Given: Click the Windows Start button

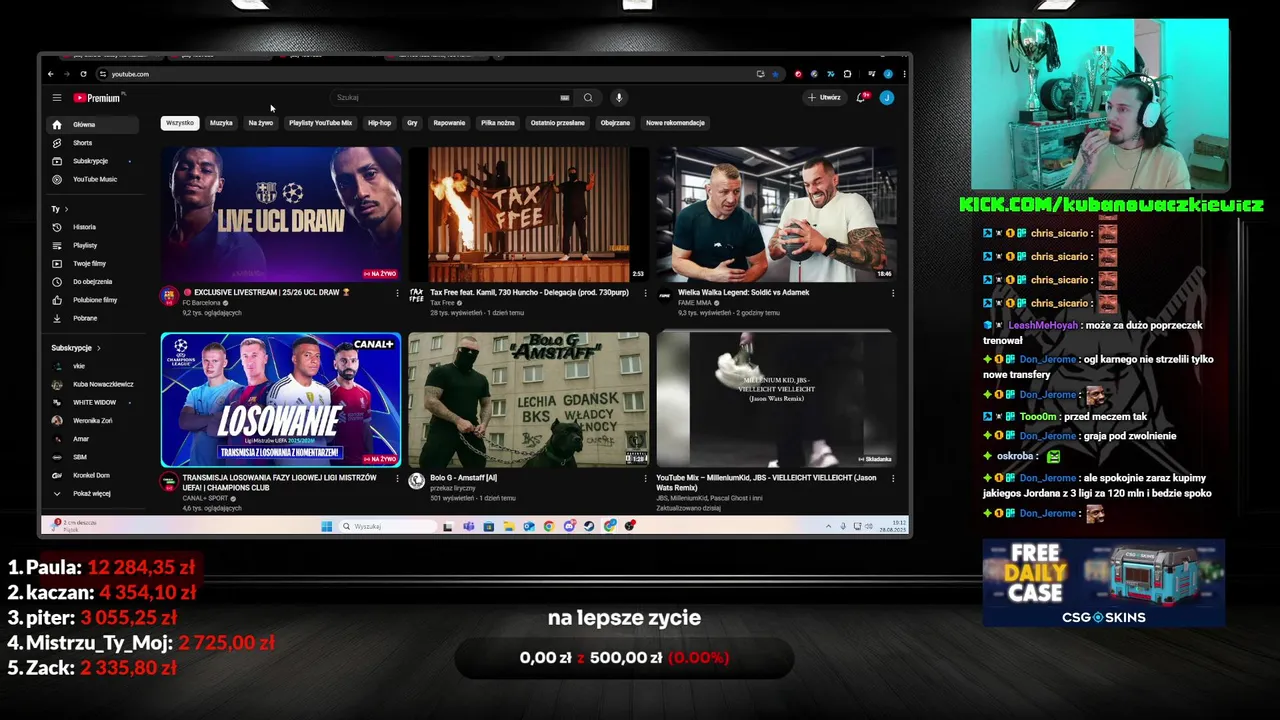Looking at the screenshot, I should (326, 526).
